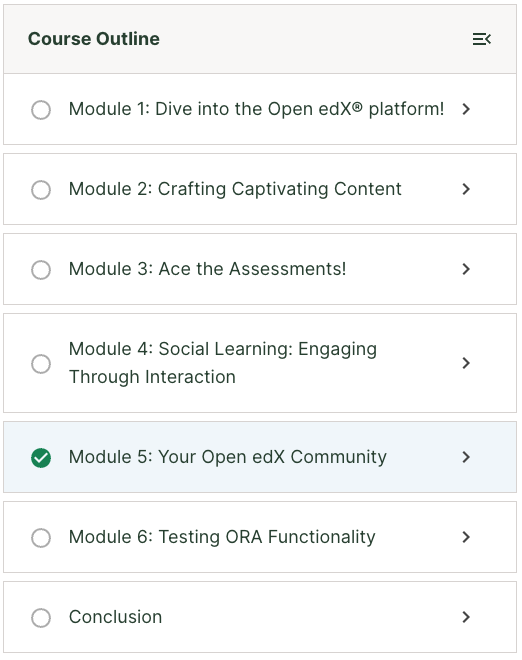This screenshot has height=660, width=522.
Task: Open the Conclusion section title
Action: (x=115, y=617)
